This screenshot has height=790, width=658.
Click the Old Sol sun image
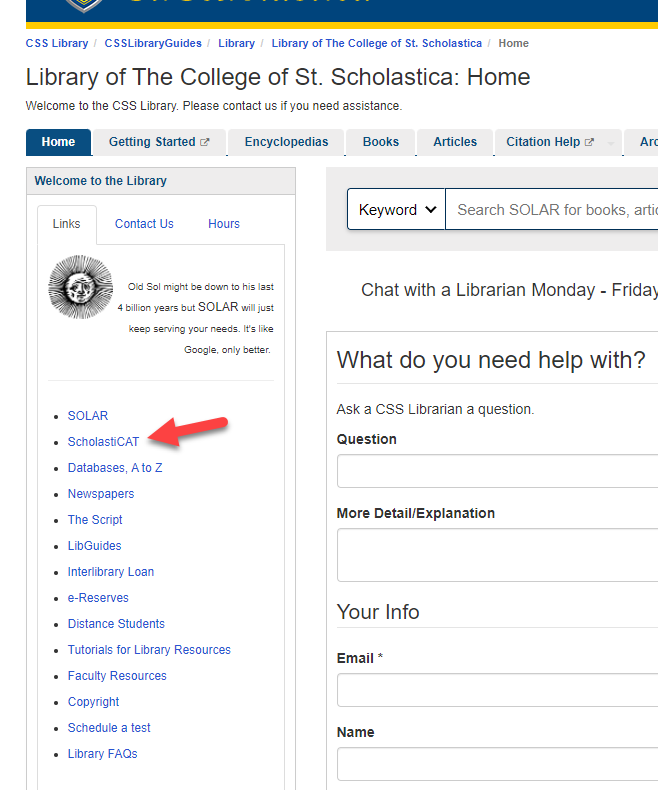pos(81,287)
